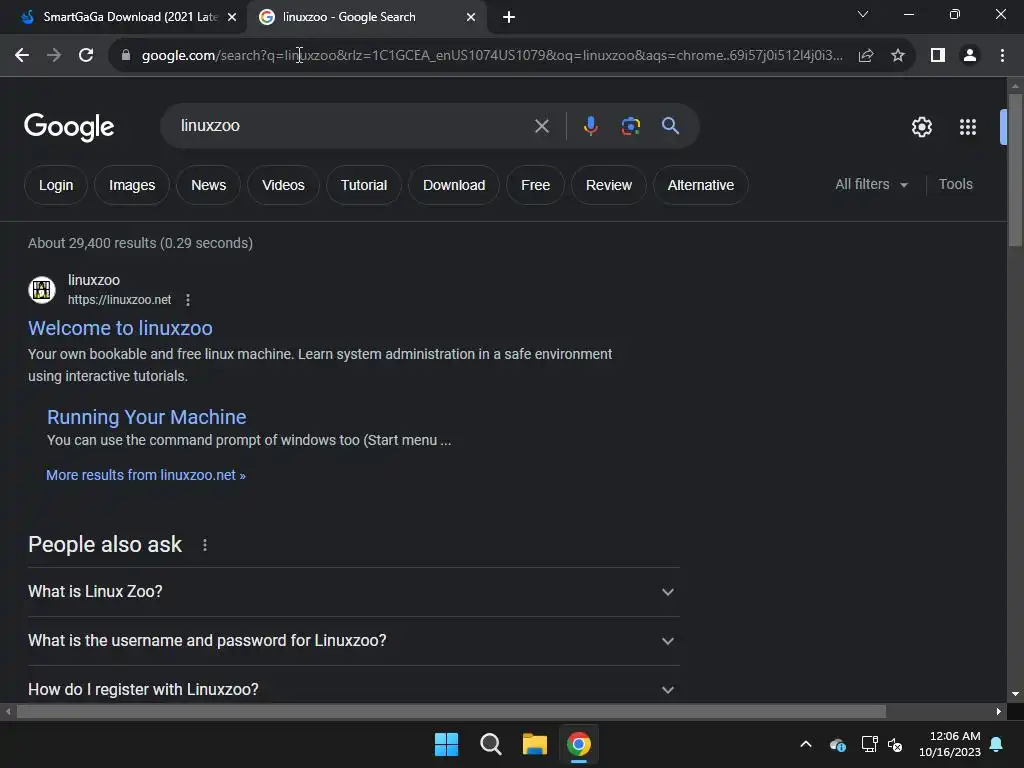Screen dimensions: 1024x768
Task: Apply the Alternative filter chip
Action: pyautogui.click(x=700, y=185)
